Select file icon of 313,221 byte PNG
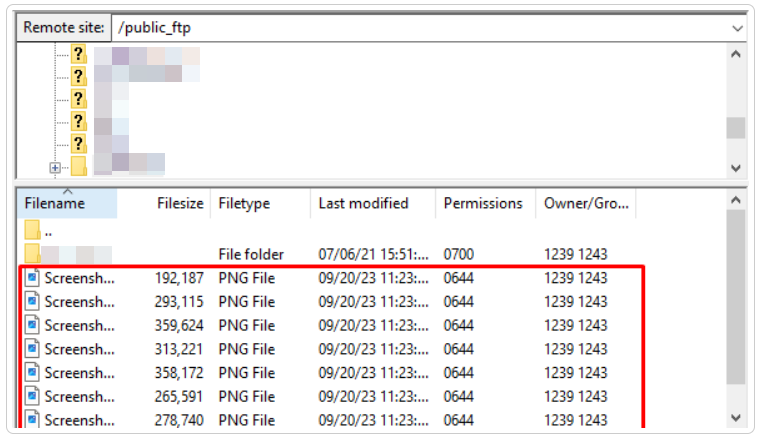The height and width of the screenshot is (442, 760). pos(32,349)
